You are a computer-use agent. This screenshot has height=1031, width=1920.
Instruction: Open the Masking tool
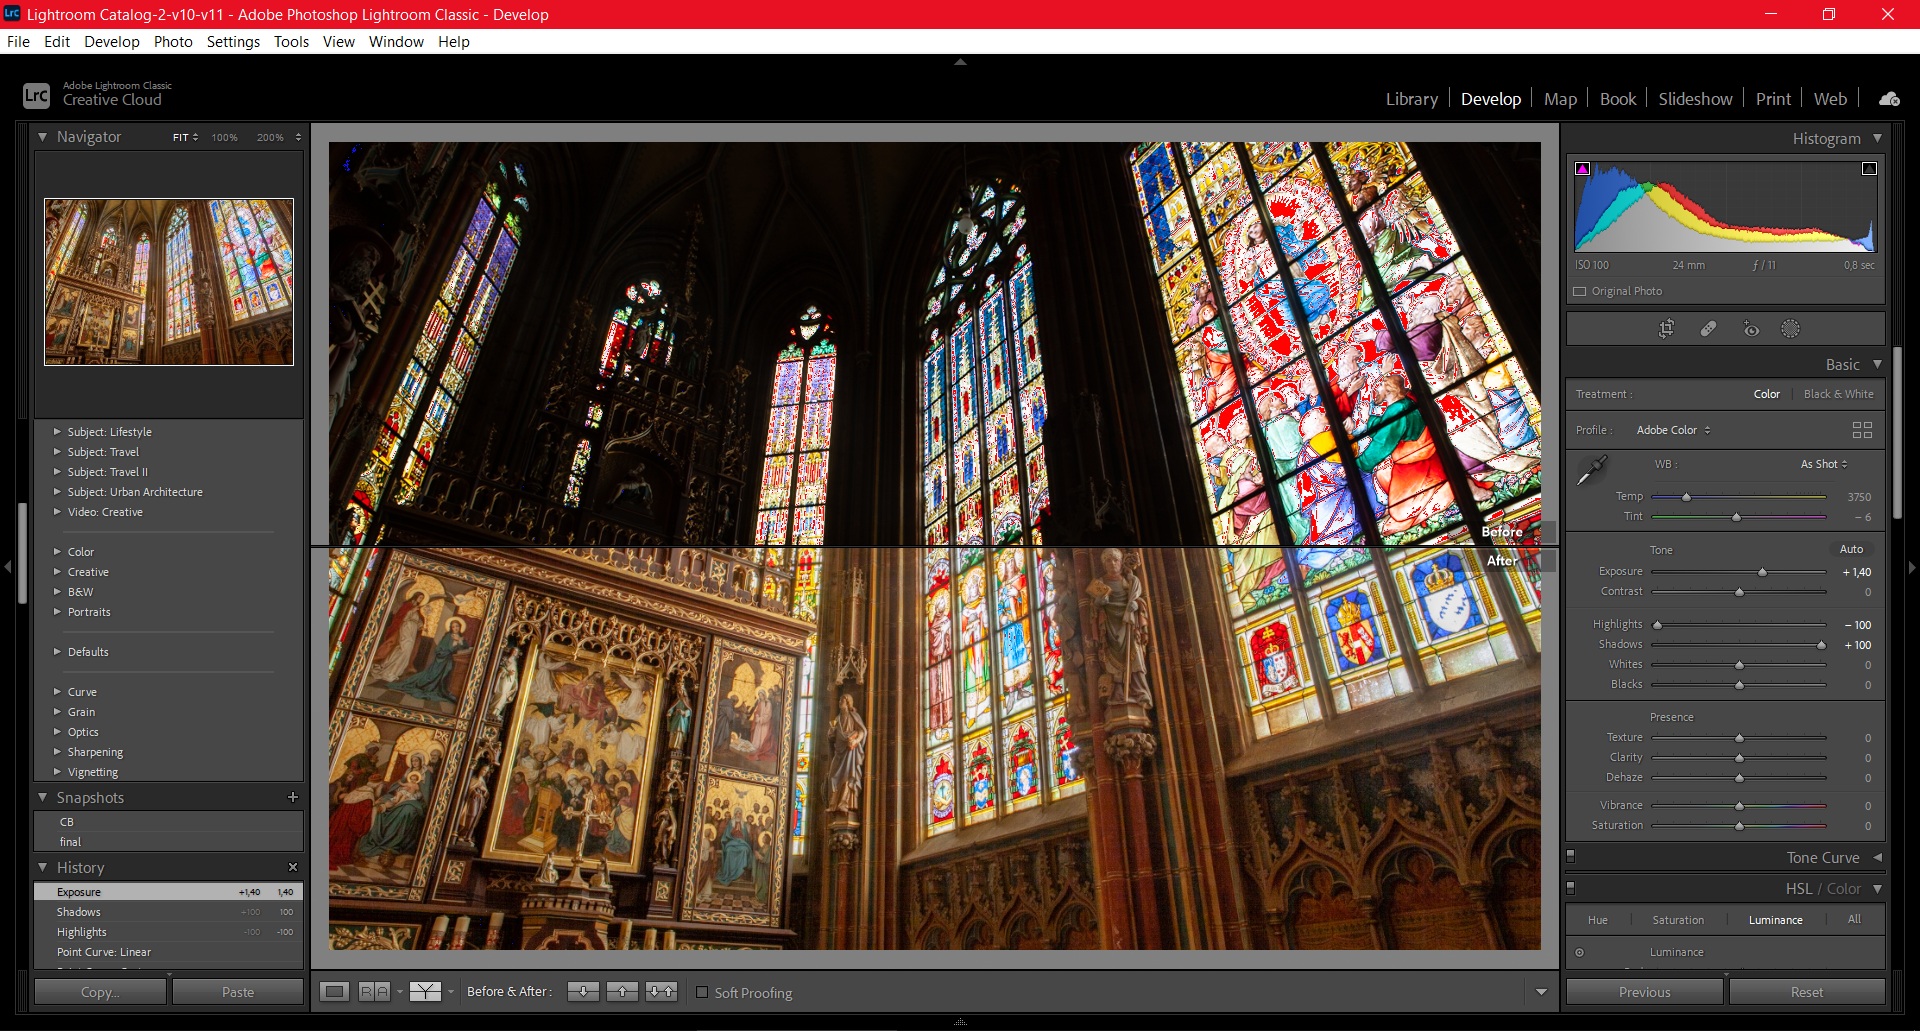1790,329
